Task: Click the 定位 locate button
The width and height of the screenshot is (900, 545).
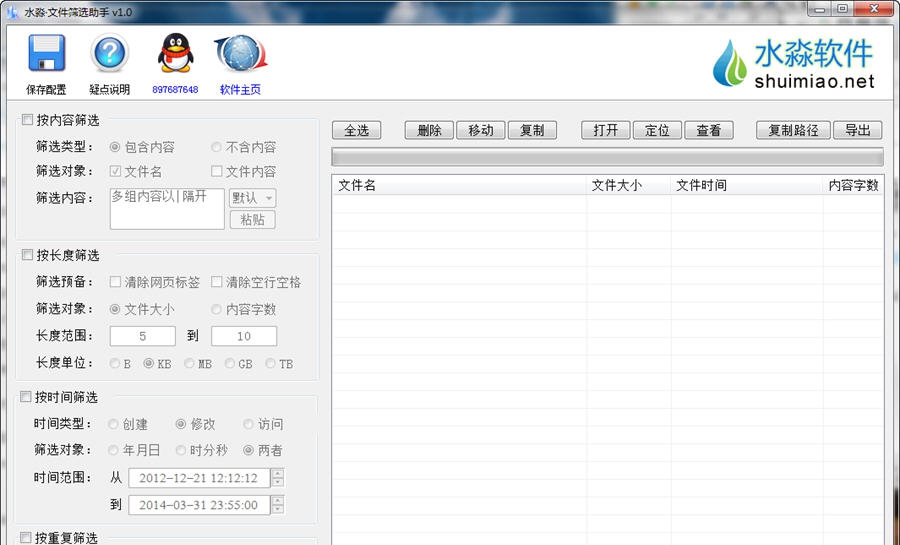Action: [657, 130]
